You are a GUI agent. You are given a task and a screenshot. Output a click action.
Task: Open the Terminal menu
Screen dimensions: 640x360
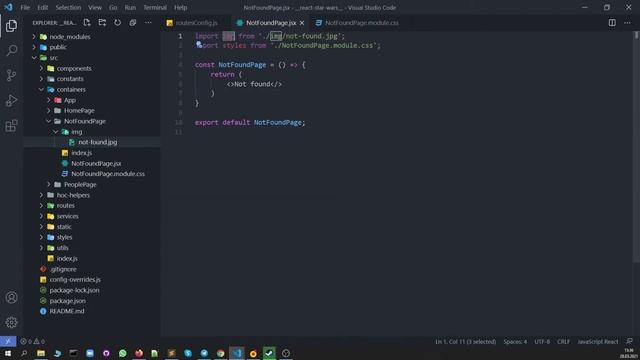(155, 7)
